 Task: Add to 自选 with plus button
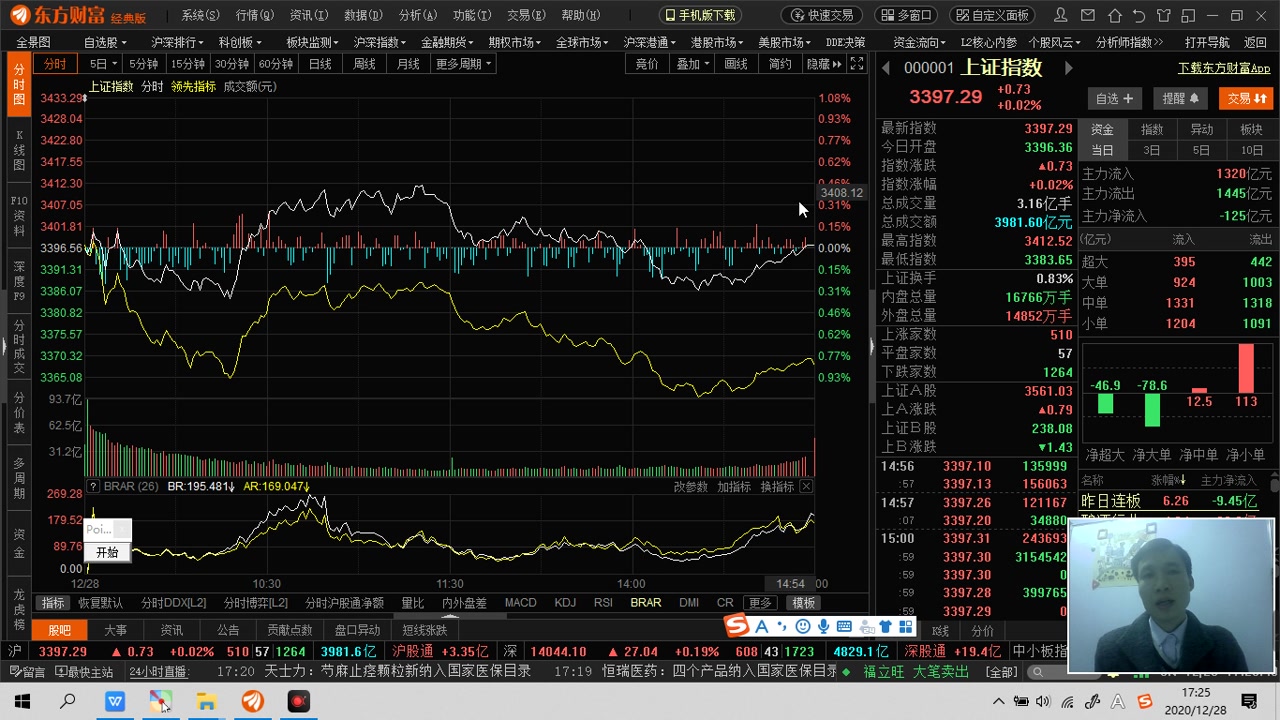click(x=1114, y=98)
